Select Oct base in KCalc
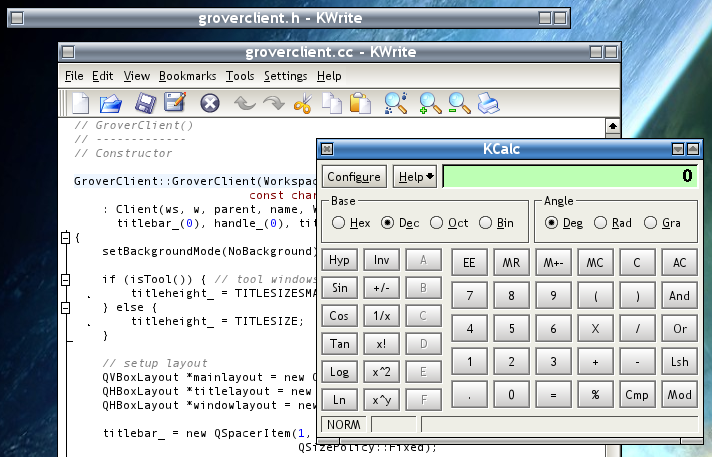Screen dimensions: 712x457 coord(449,223)
